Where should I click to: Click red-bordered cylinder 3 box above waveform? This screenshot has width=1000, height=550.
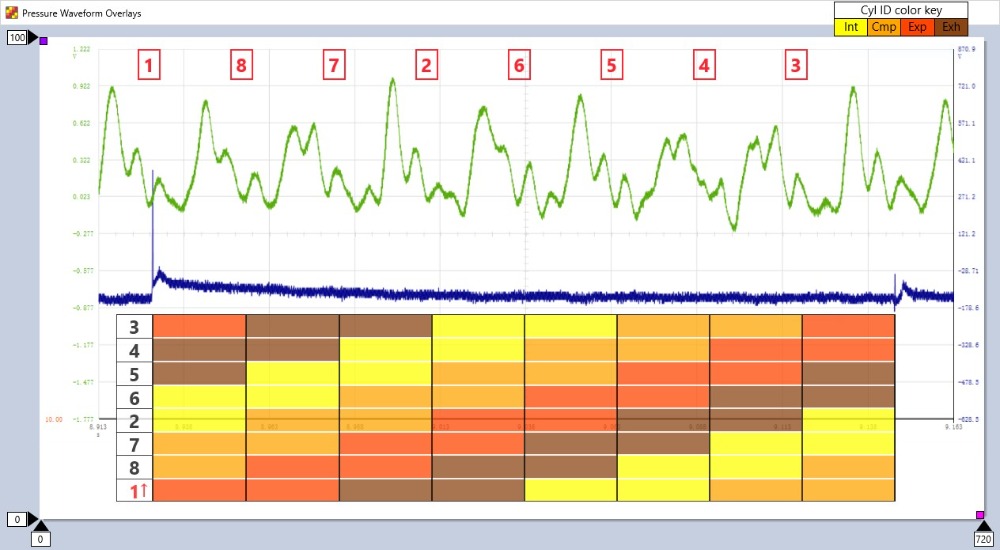click(795, 66)
